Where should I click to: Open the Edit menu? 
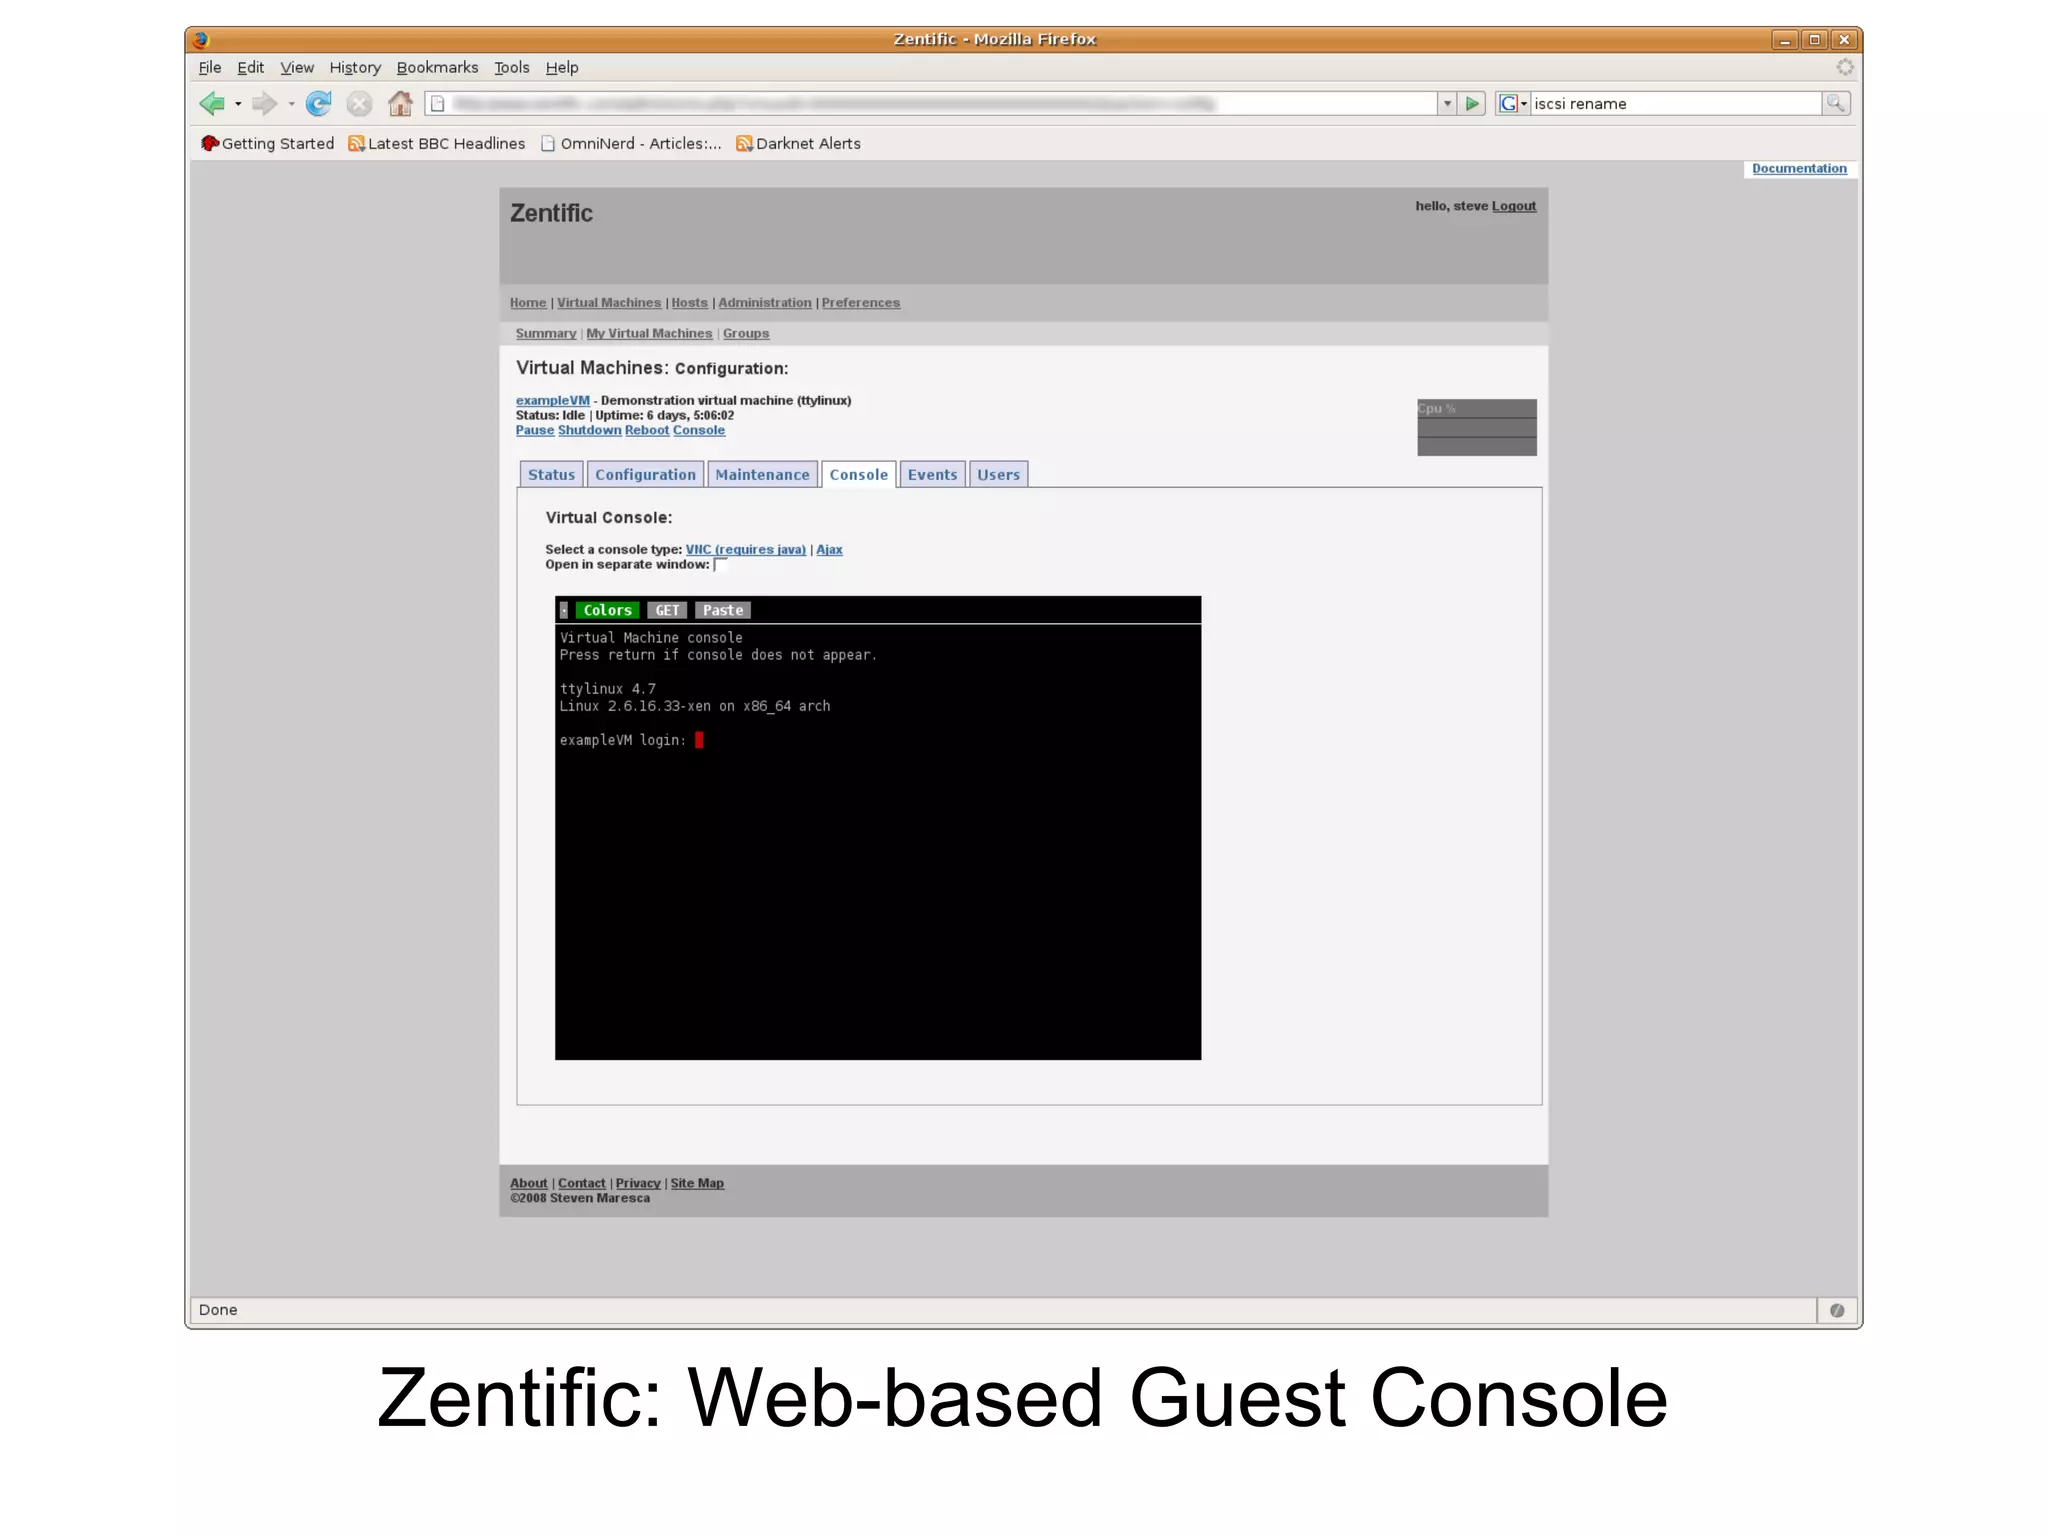tap(250, 67)
